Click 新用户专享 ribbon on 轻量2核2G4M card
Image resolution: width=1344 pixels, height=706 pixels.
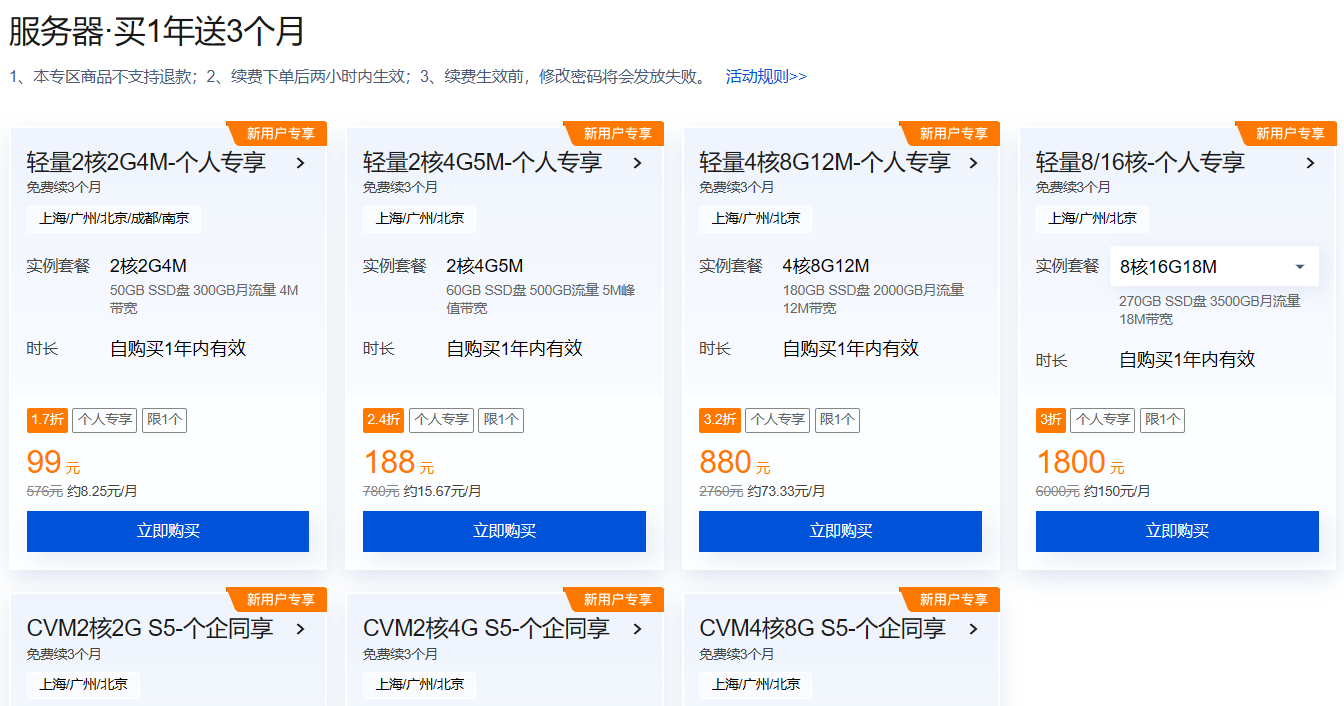(279, 133)
